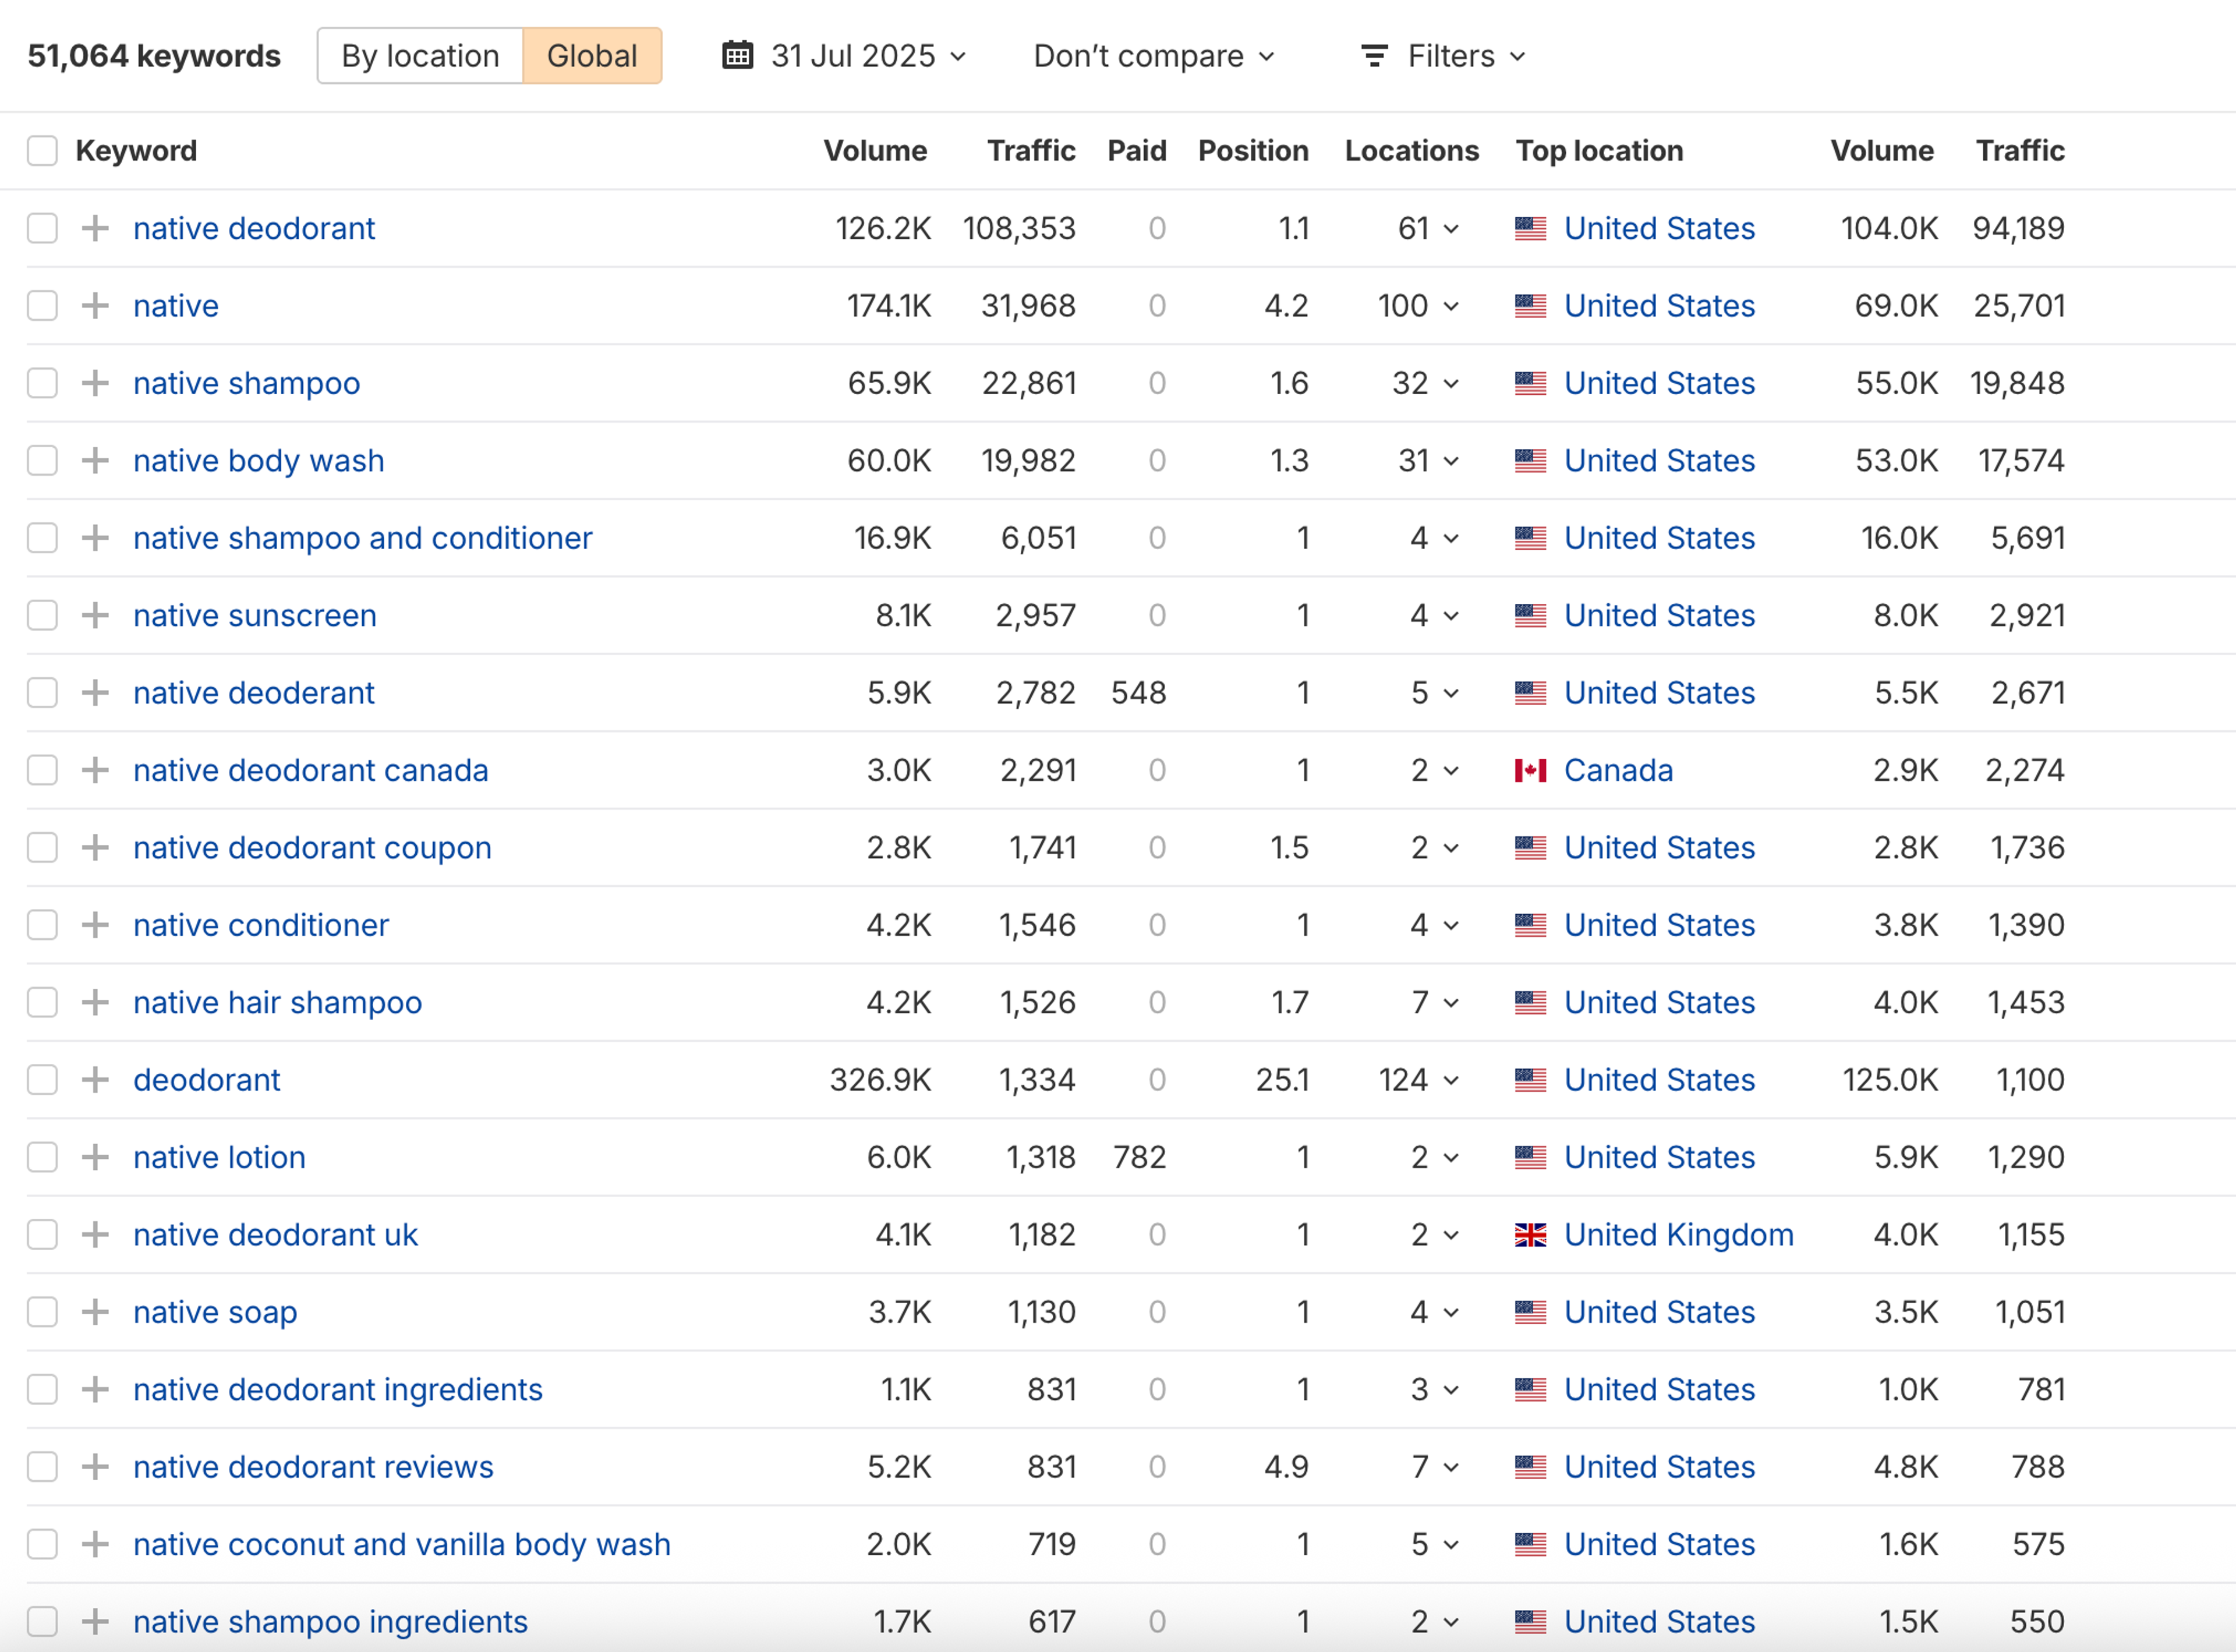Viewport: 2236px width, 1652px height.
Task: Switch to the By location tab
Action: click(x=420, y=56)
